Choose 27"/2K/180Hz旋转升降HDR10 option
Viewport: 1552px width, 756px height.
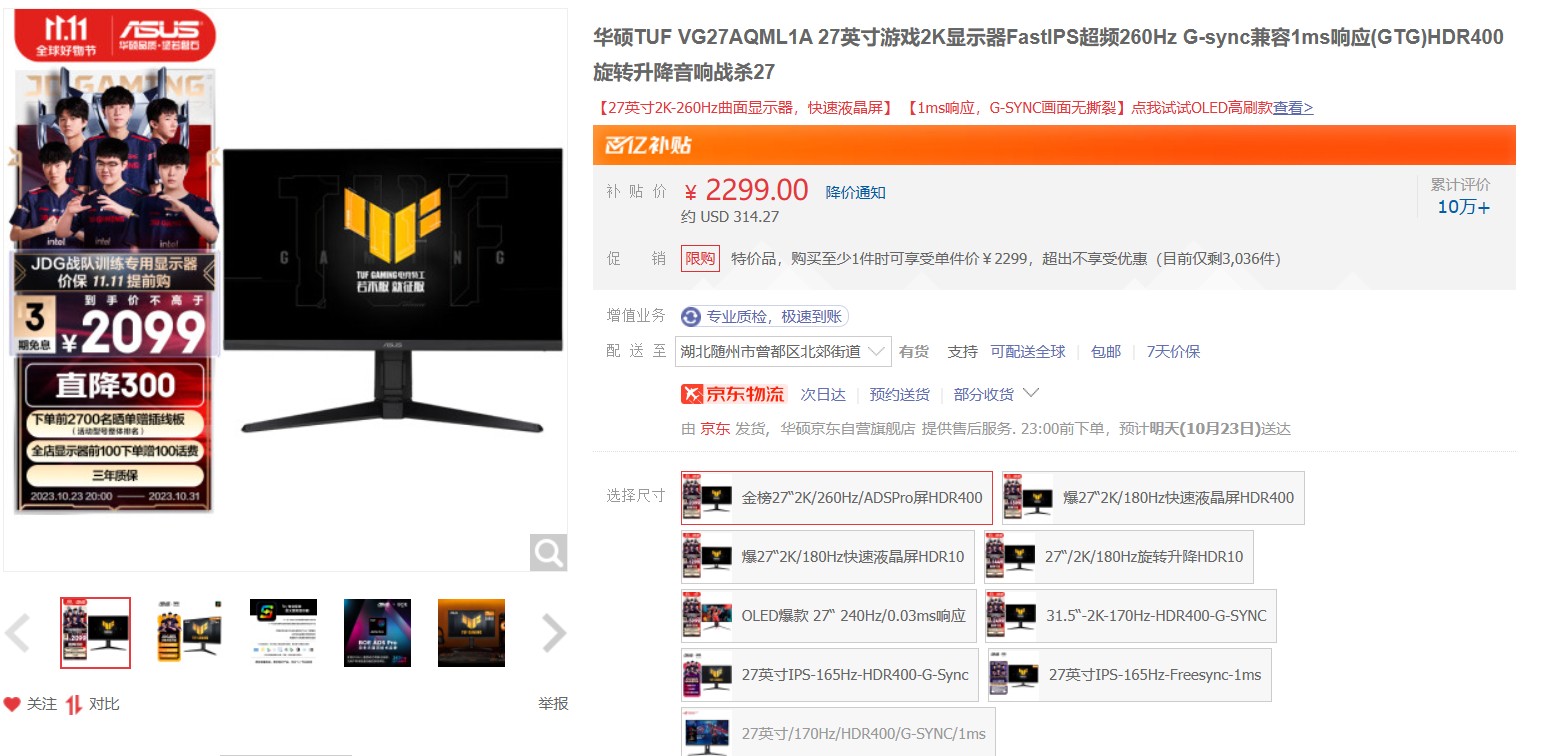click(x=1118, y=557)
